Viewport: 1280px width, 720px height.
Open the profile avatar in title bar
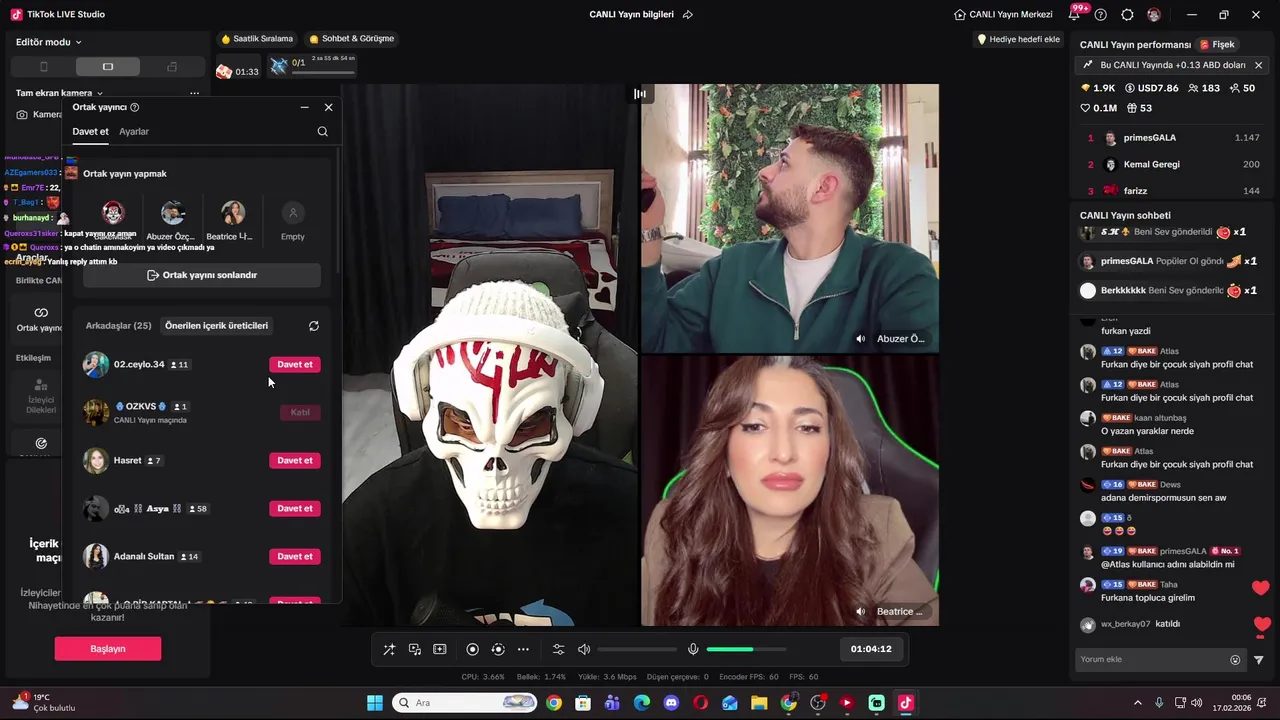(x=1153, y=15)
